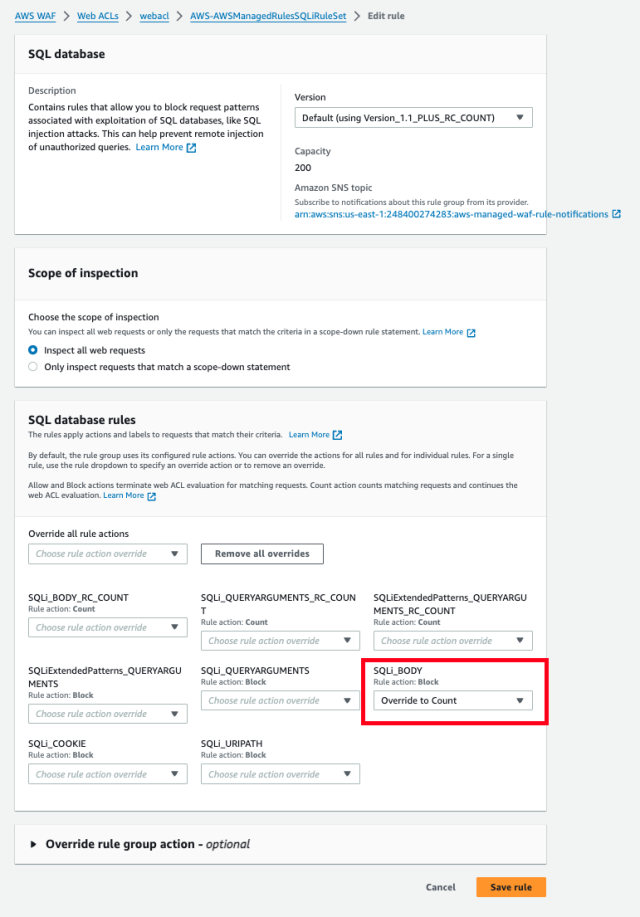Open AWS-AWSManagedRulesSQLiRuleSet breadcrumb link

point(268,16)
